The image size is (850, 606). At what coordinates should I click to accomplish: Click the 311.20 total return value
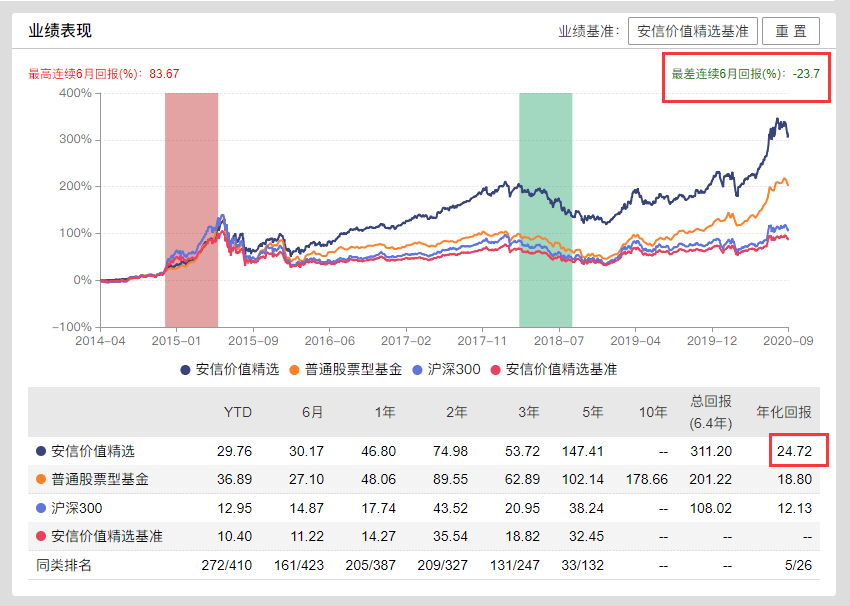click(711, 451)
